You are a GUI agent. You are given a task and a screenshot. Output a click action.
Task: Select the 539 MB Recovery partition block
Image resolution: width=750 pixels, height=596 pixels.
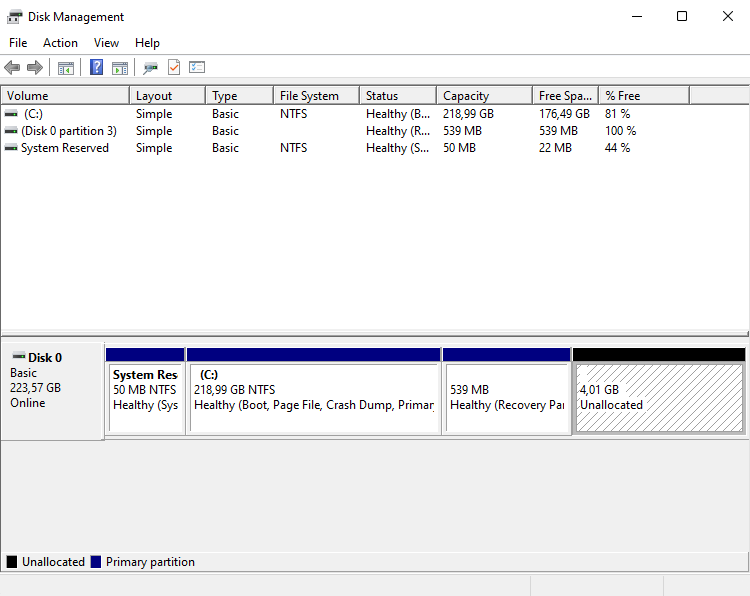click(x=506, y=397)
